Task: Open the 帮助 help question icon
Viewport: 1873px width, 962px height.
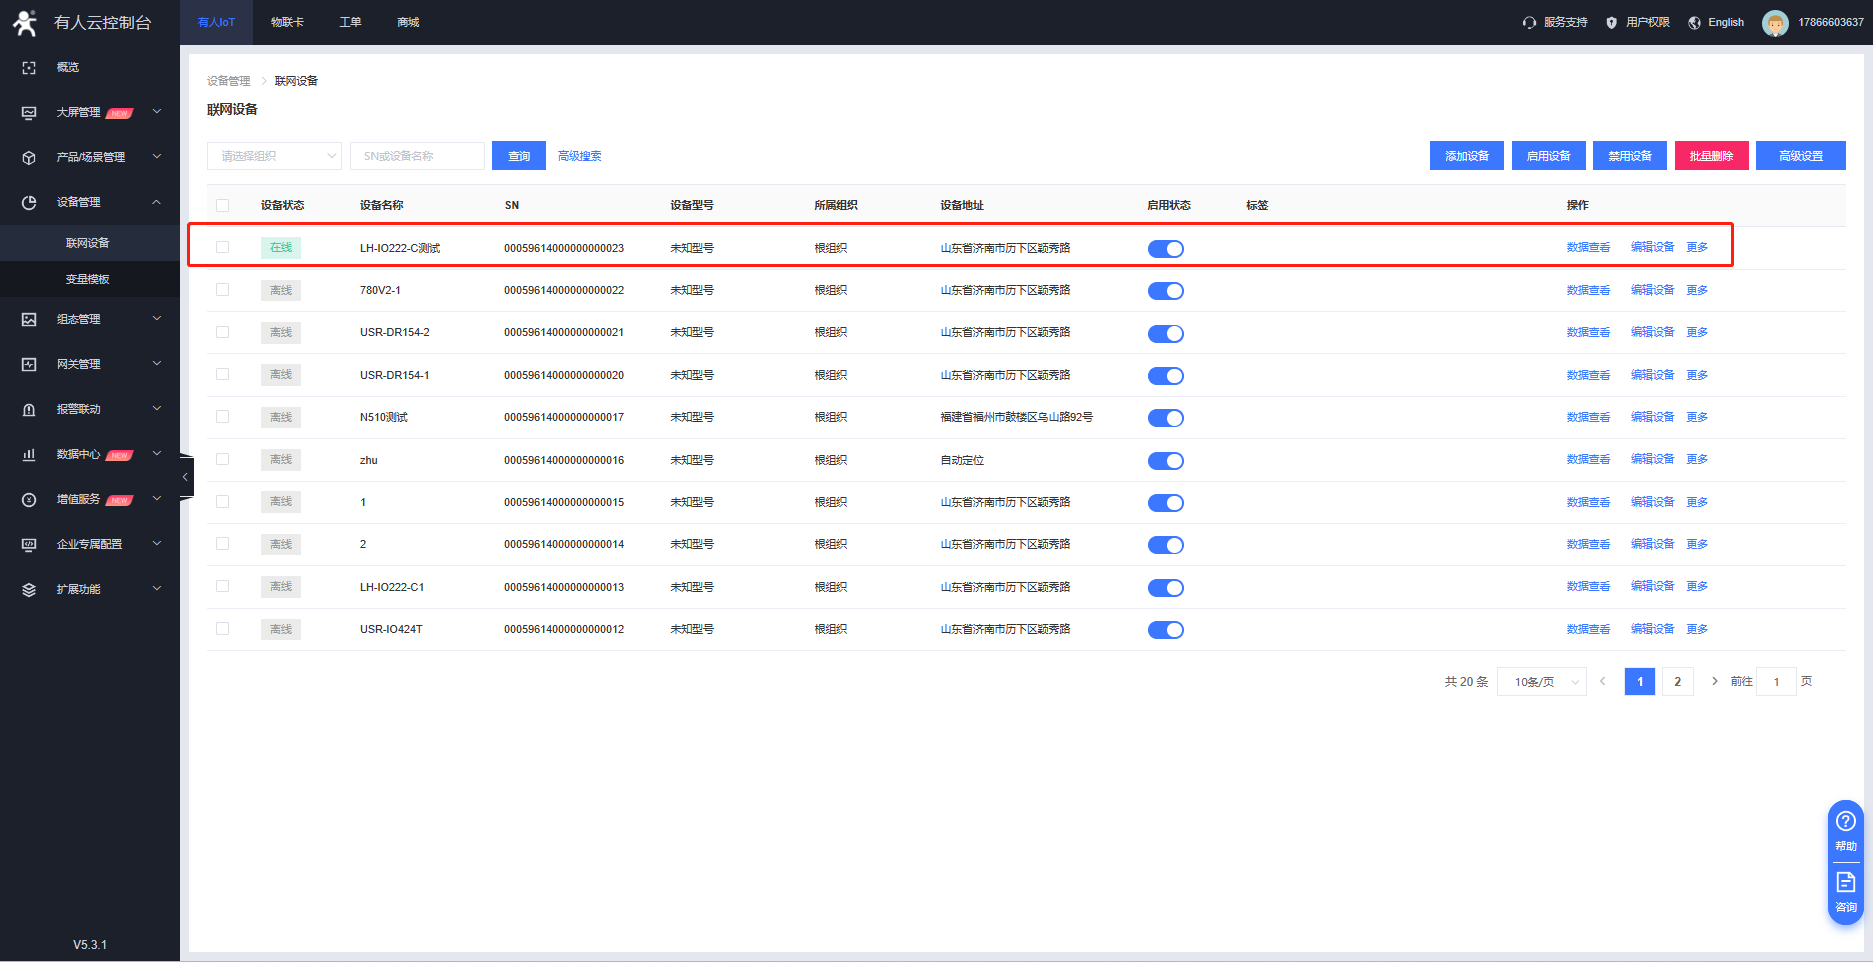Action: pos(1845,822)
